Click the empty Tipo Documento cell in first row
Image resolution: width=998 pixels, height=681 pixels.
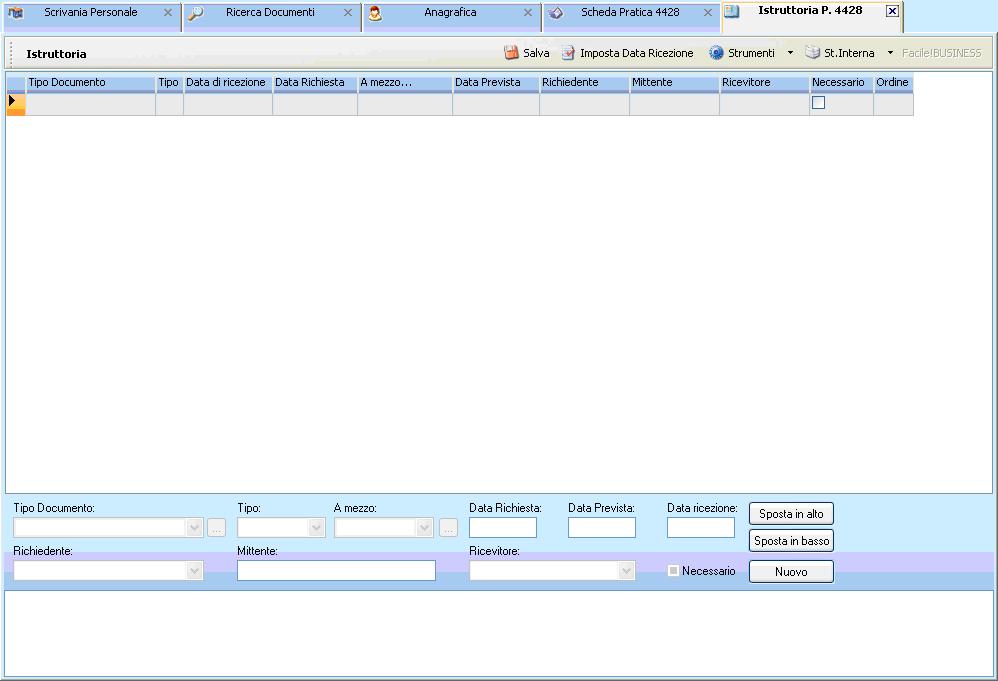pyautogui.click(x=90, y=104)
